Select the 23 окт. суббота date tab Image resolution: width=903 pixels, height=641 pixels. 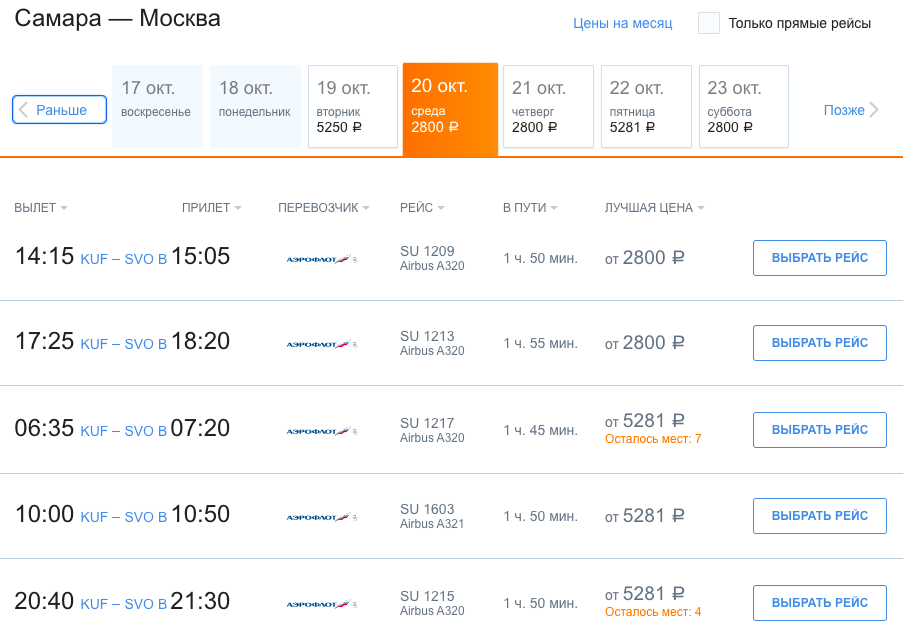(743, 107)
